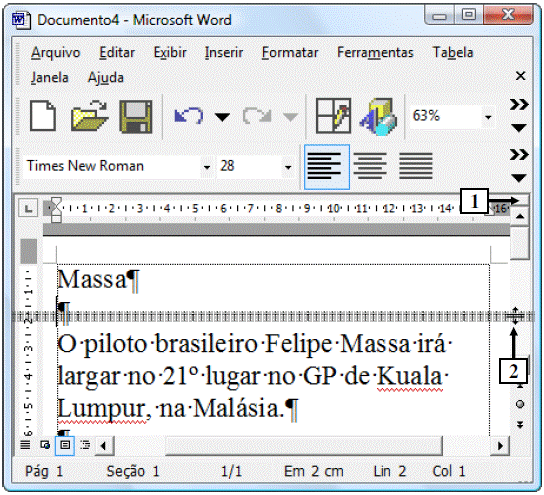The width and height of the screenshot is (544, 495).
Task: Open the Times New Roman font dropdown
Action: tap(207, 168)
